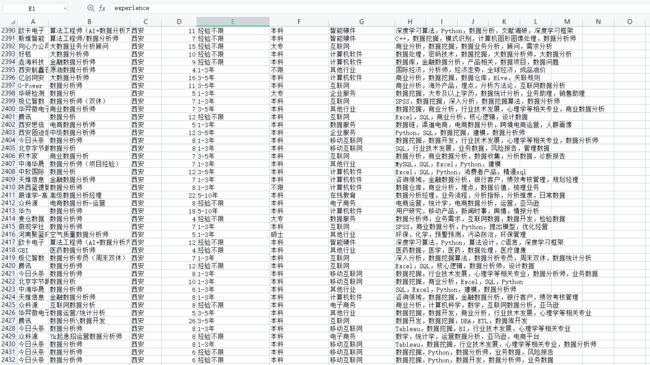This screenshot has width=650, height=365.
Task: Click skills cell starting 'MySQL, SQL, Excel' in row 2407
Action: [x=448, y=164]
